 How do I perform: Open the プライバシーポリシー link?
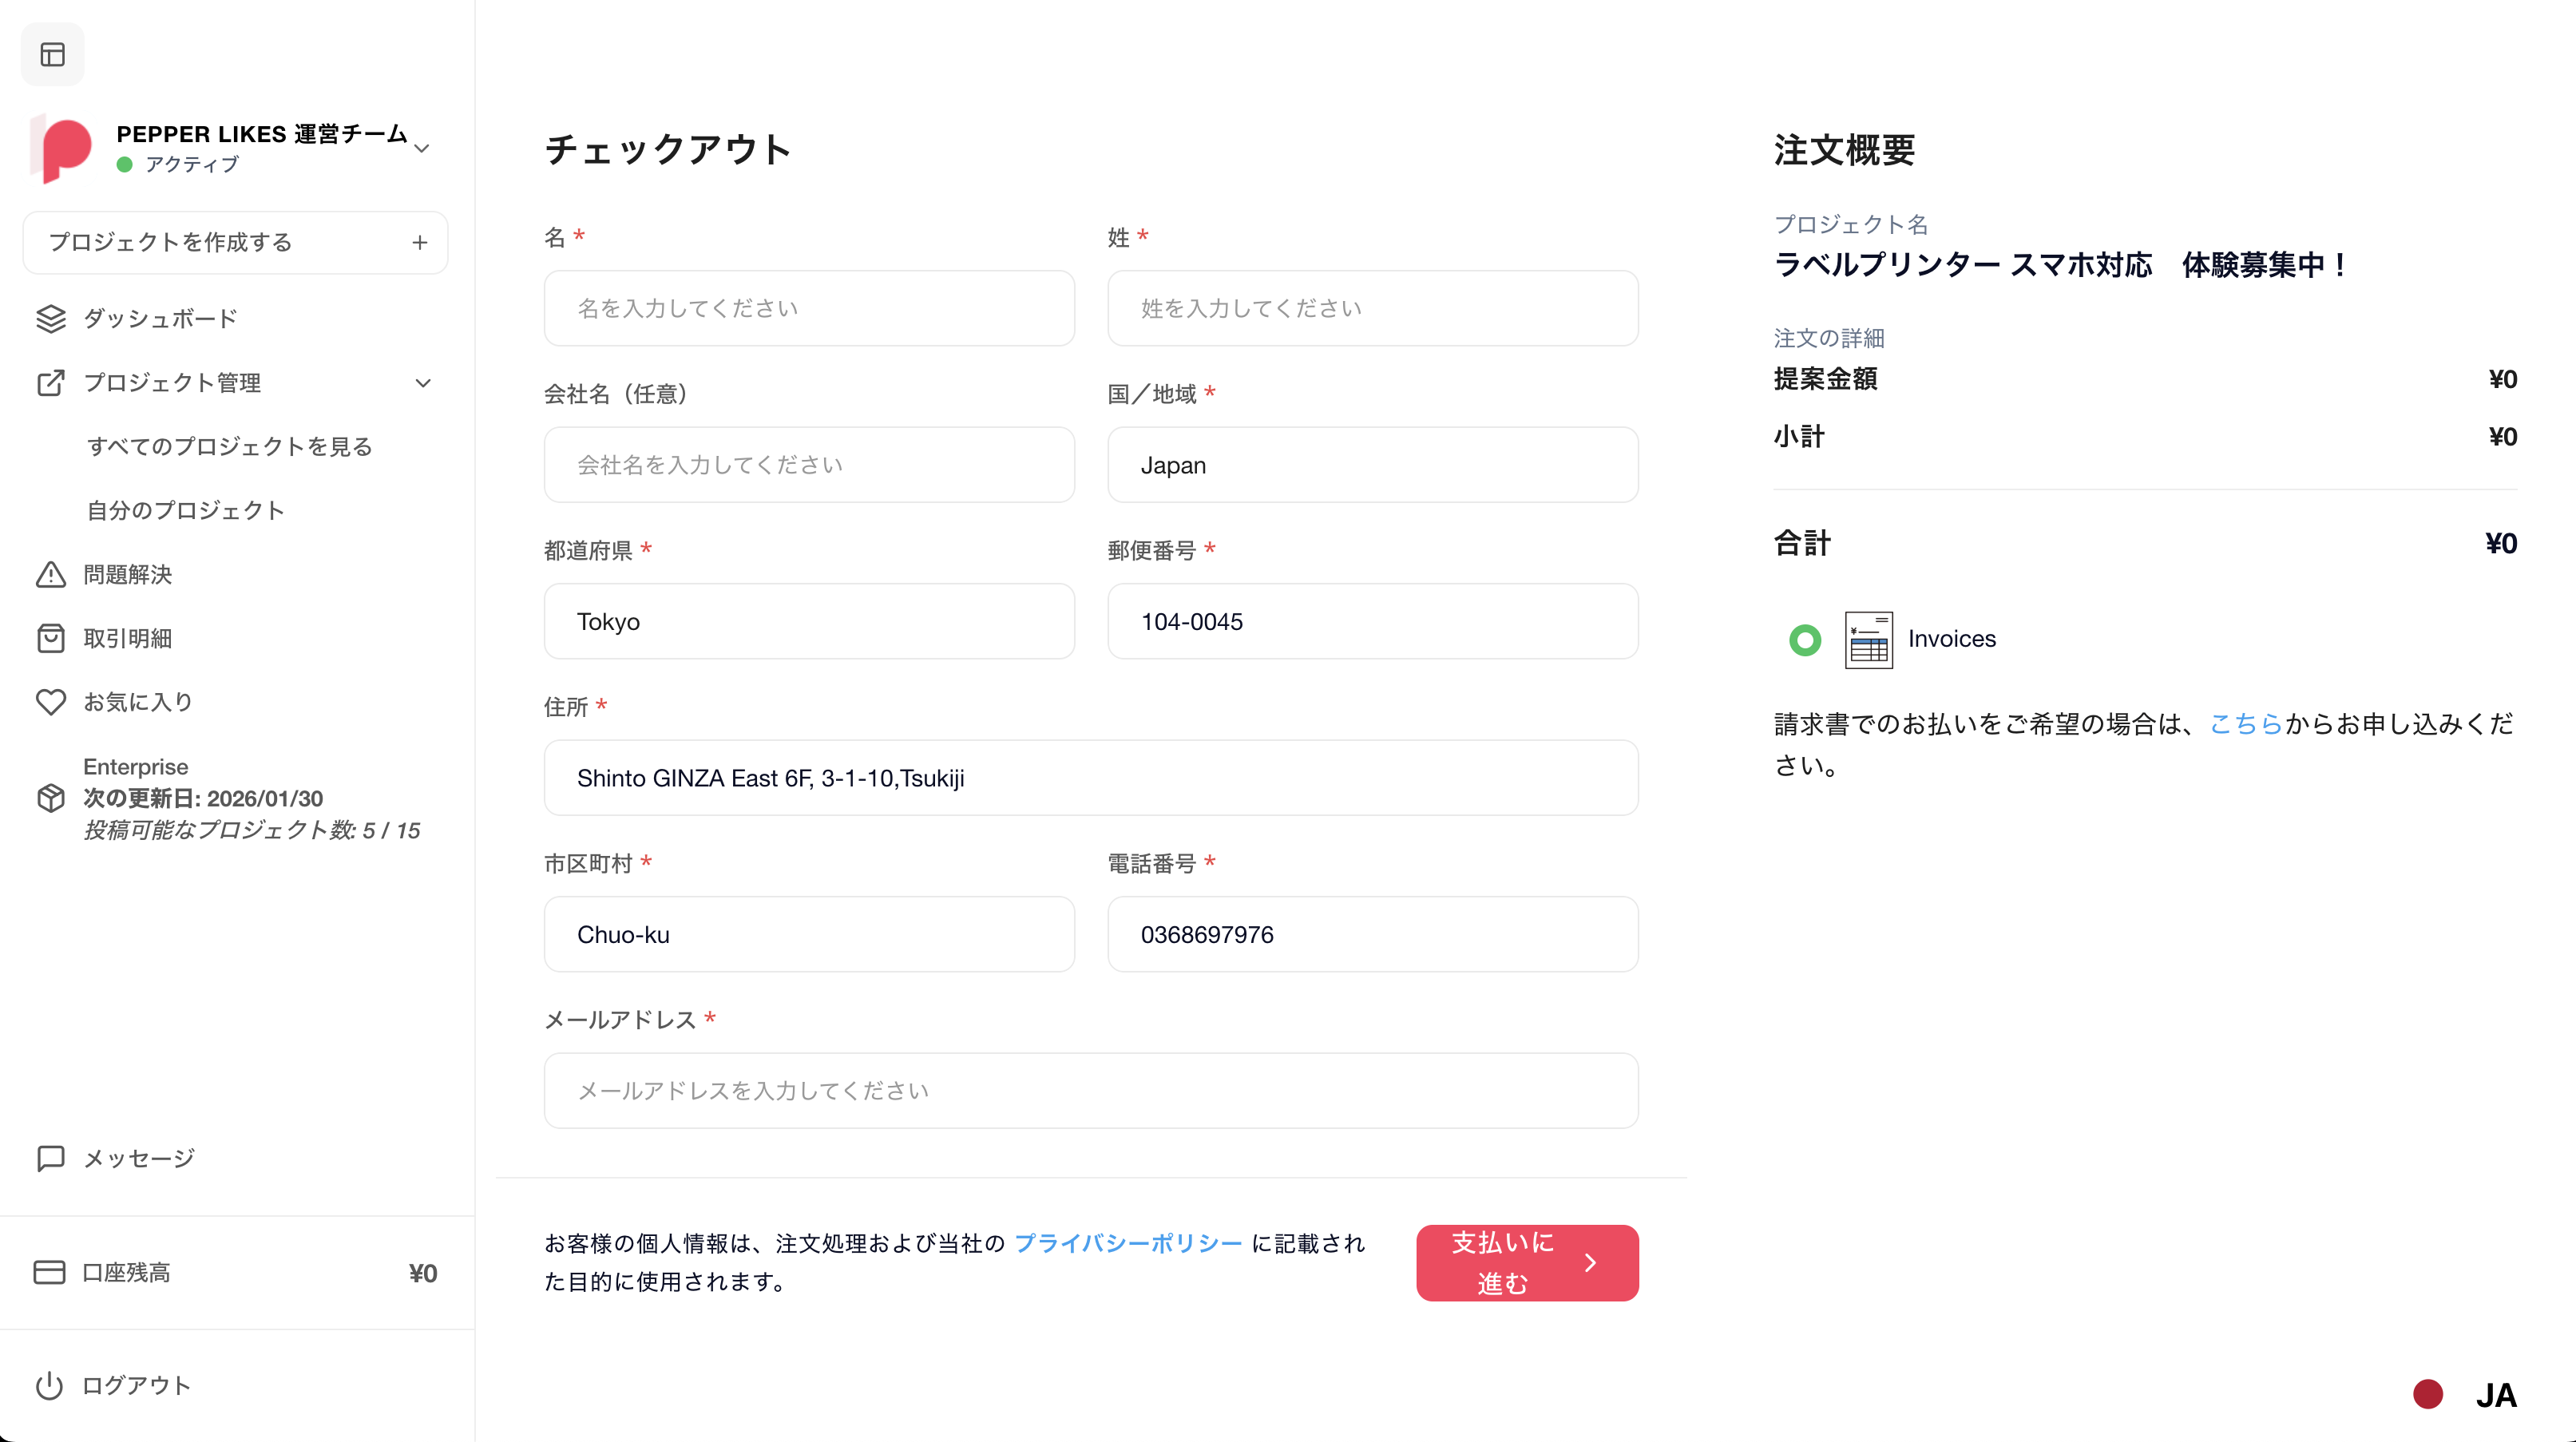coord(1128,1243)
